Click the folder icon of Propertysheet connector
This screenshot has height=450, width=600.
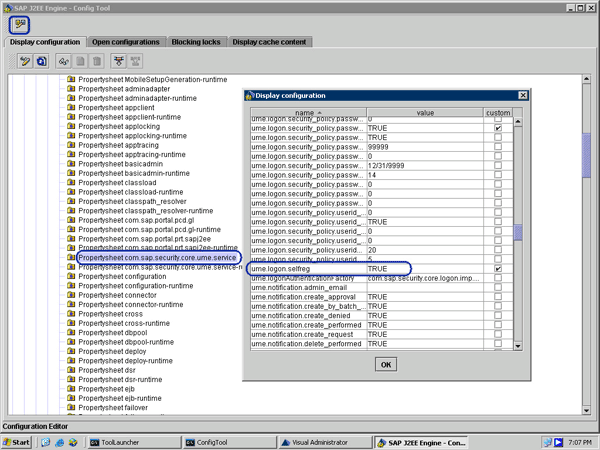71,295
